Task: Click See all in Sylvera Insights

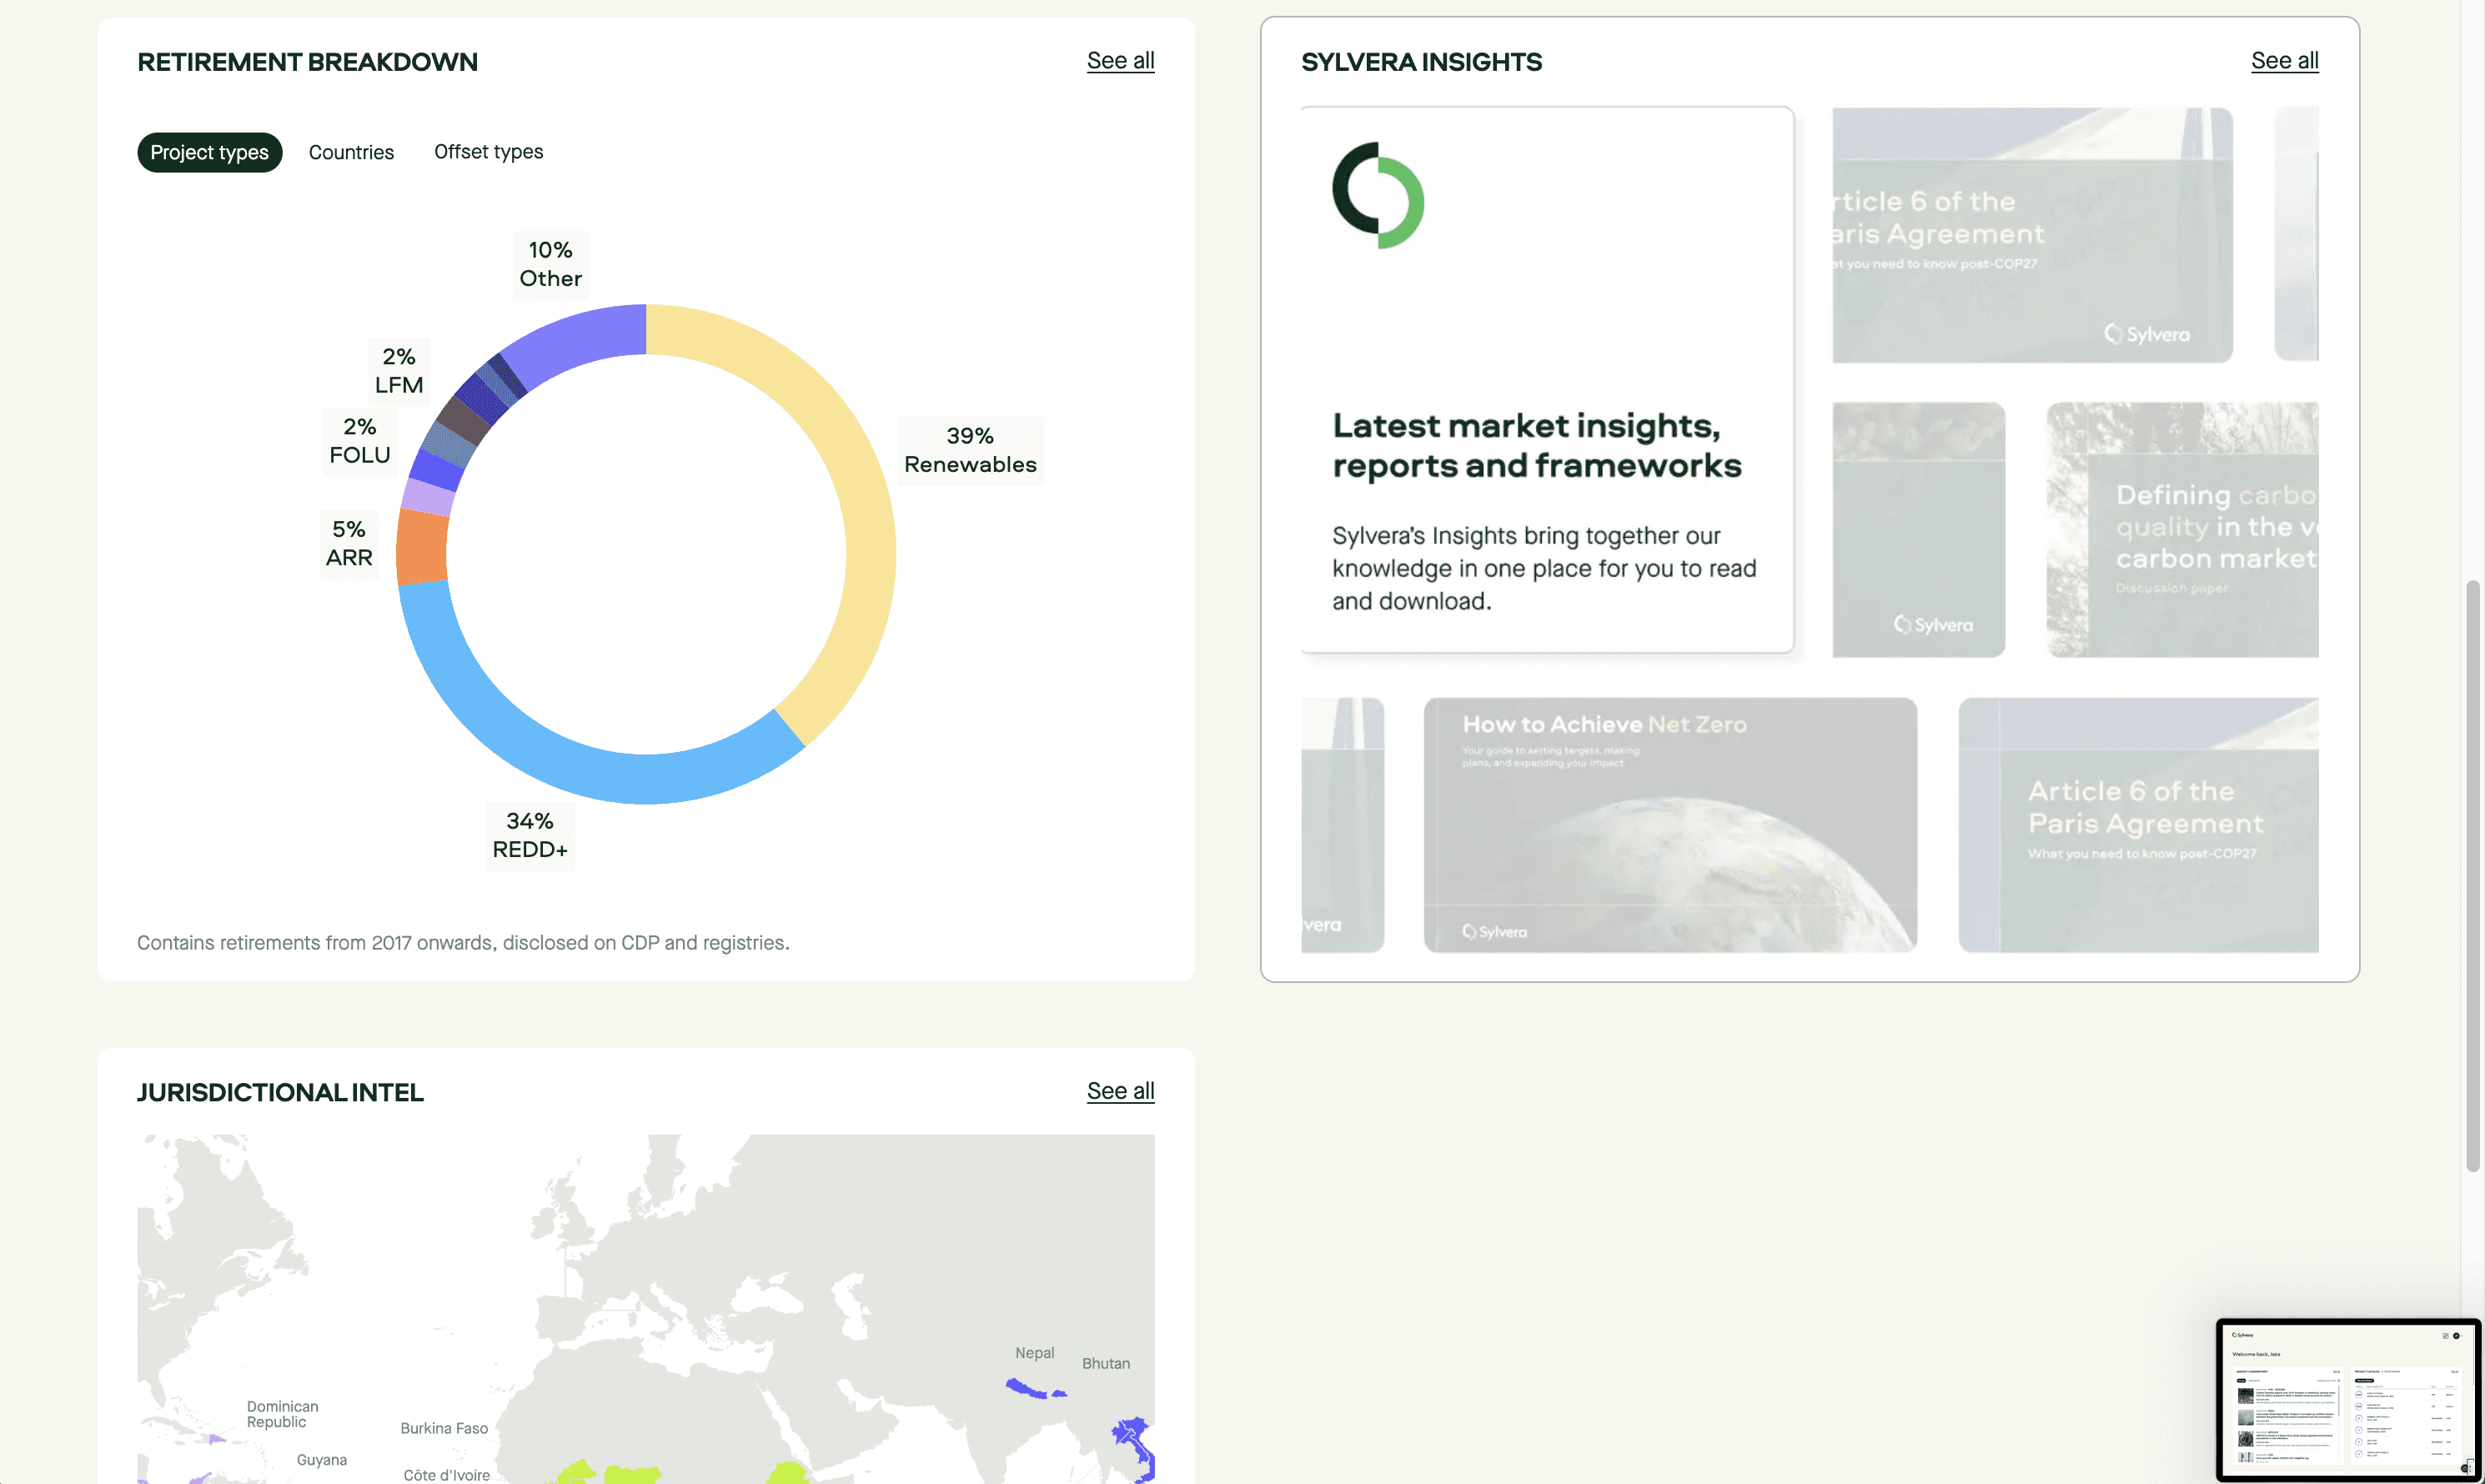Action: point(2284,61)
